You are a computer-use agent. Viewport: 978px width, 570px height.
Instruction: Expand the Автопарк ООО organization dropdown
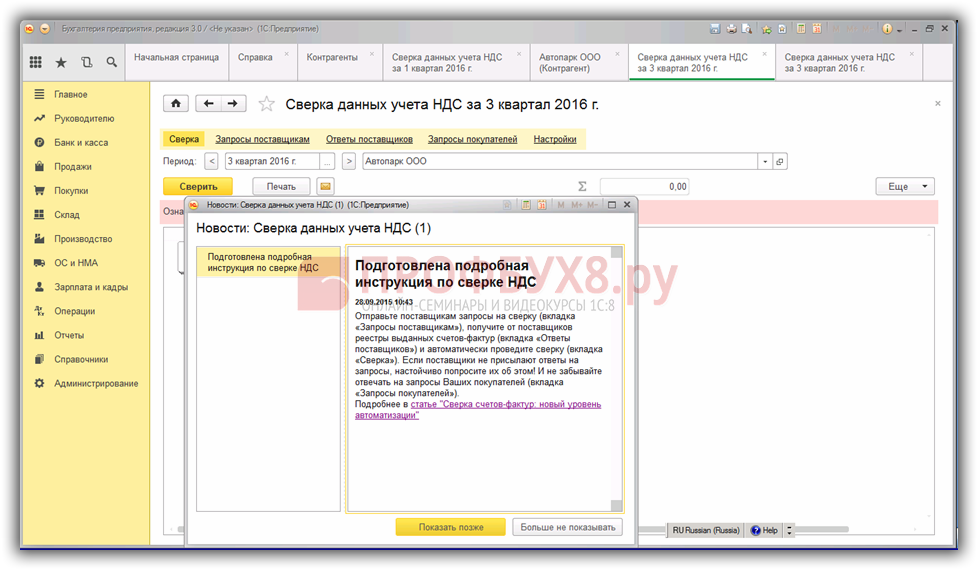(765, 161)
